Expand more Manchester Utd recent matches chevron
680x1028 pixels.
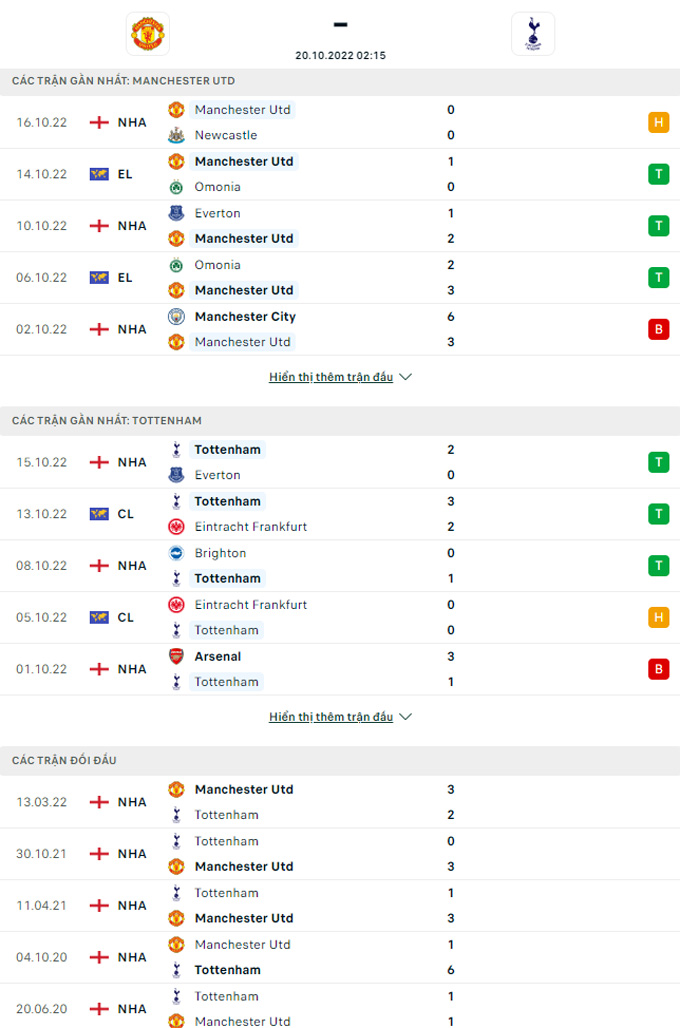(x=405, y=377)
